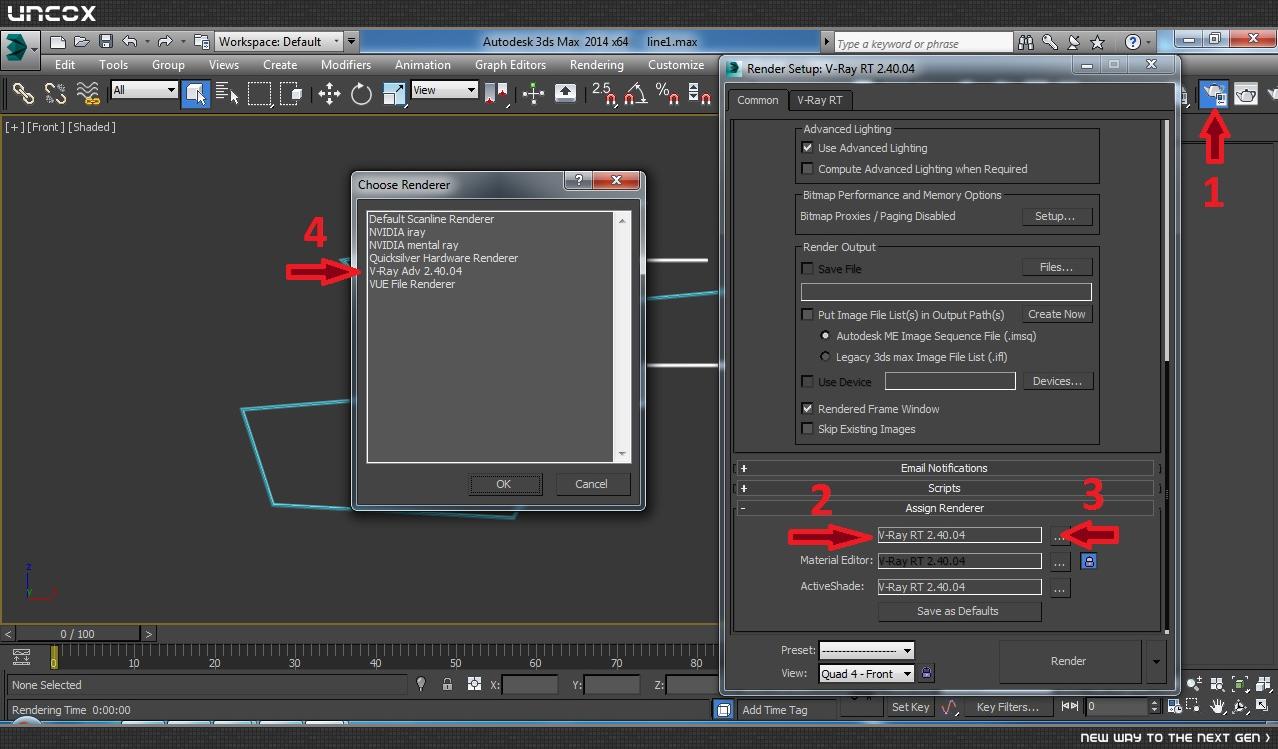1278x749 pixels.
Task: Toggle the Angle Snap icon
Action: (636, 94)
